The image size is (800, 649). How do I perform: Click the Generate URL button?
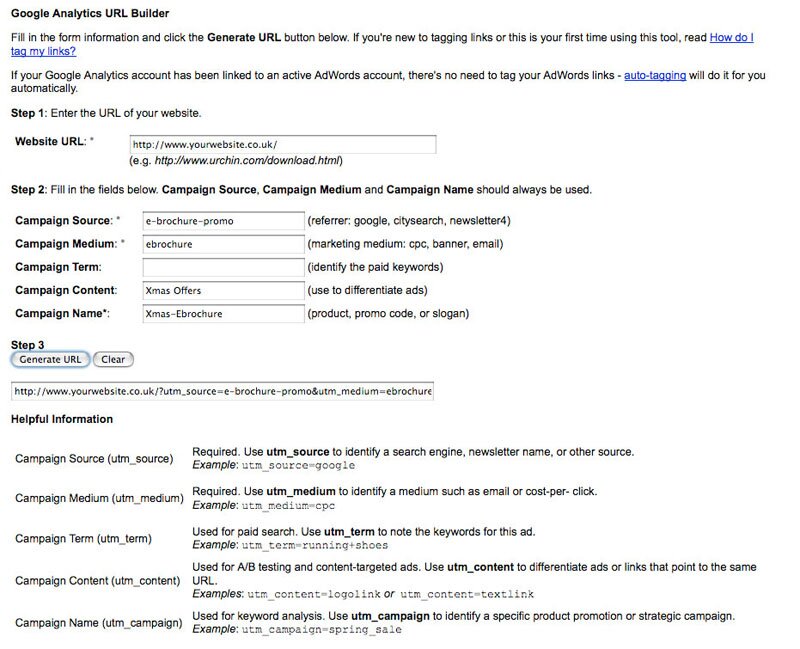click(50, 360)
